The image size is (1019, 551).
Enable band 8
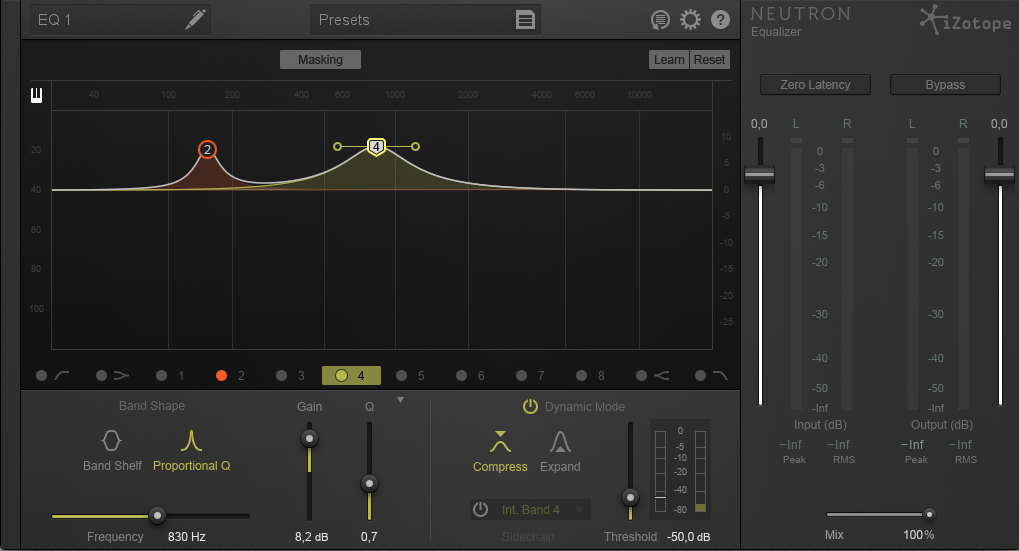582,376
